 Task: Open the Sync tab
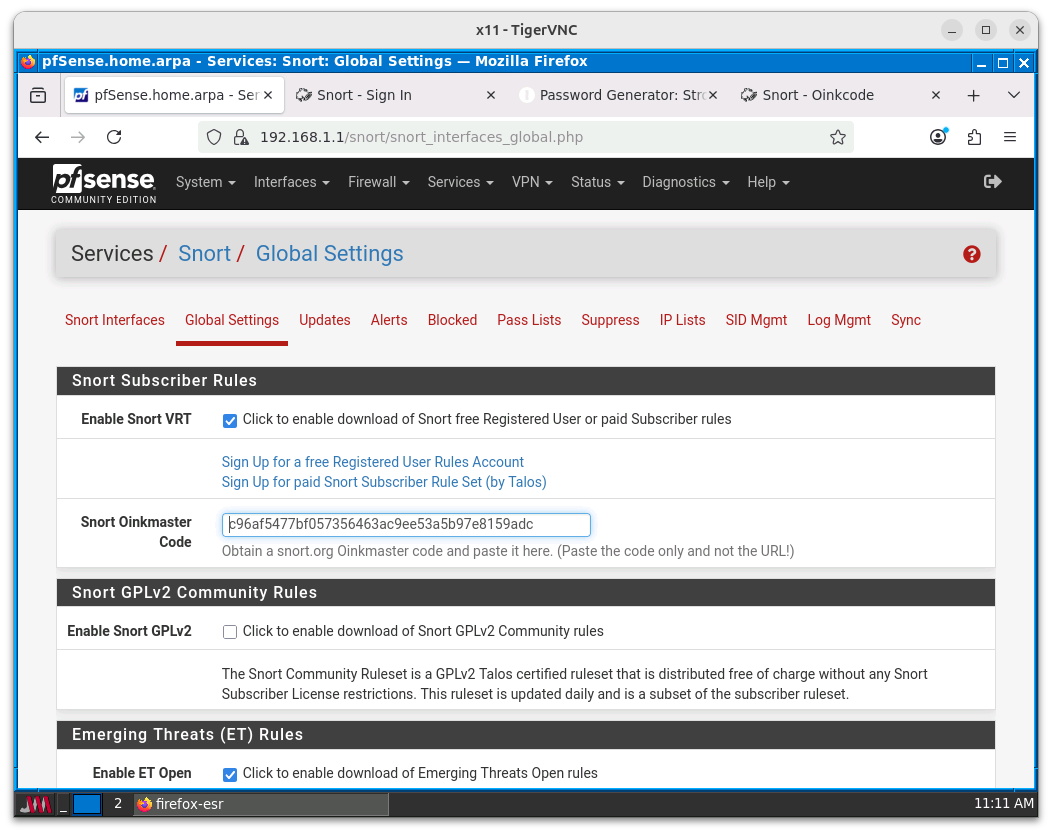906,320
